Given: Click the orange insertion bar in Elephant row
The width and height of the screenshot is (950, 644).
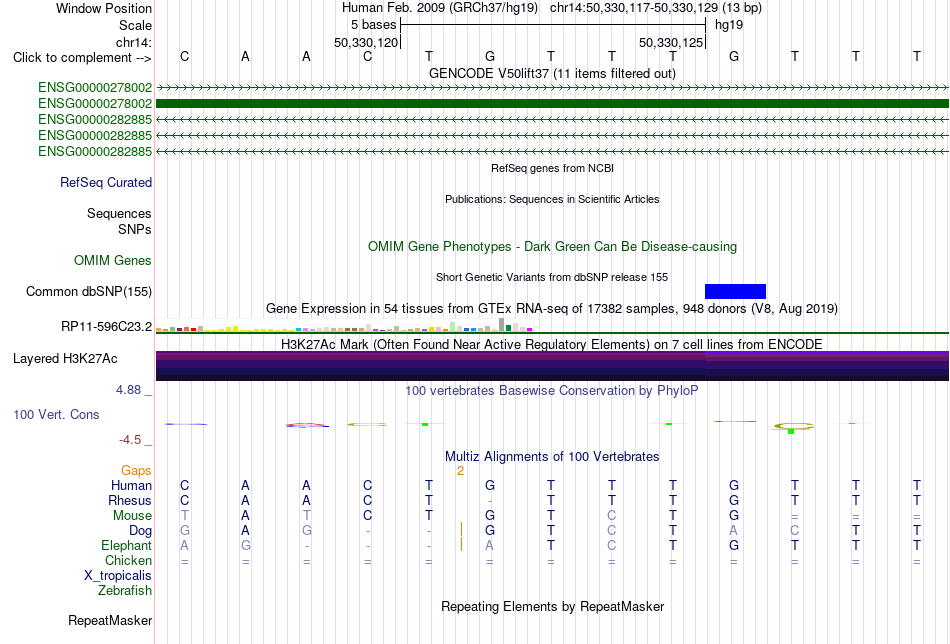Looking at the screenshot, I should click(461, 544).
